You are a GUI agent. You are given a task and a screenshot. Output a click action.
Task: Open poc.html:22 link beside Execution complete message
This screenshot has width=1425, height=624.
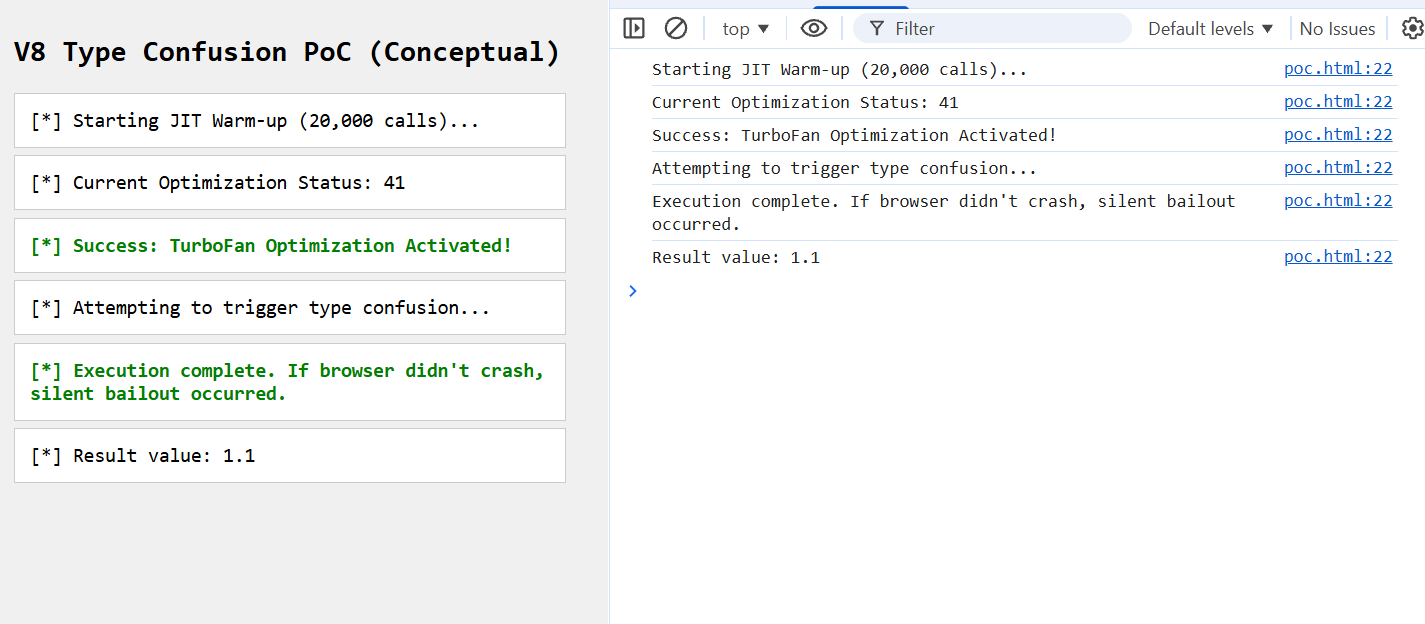[1338, 201]
